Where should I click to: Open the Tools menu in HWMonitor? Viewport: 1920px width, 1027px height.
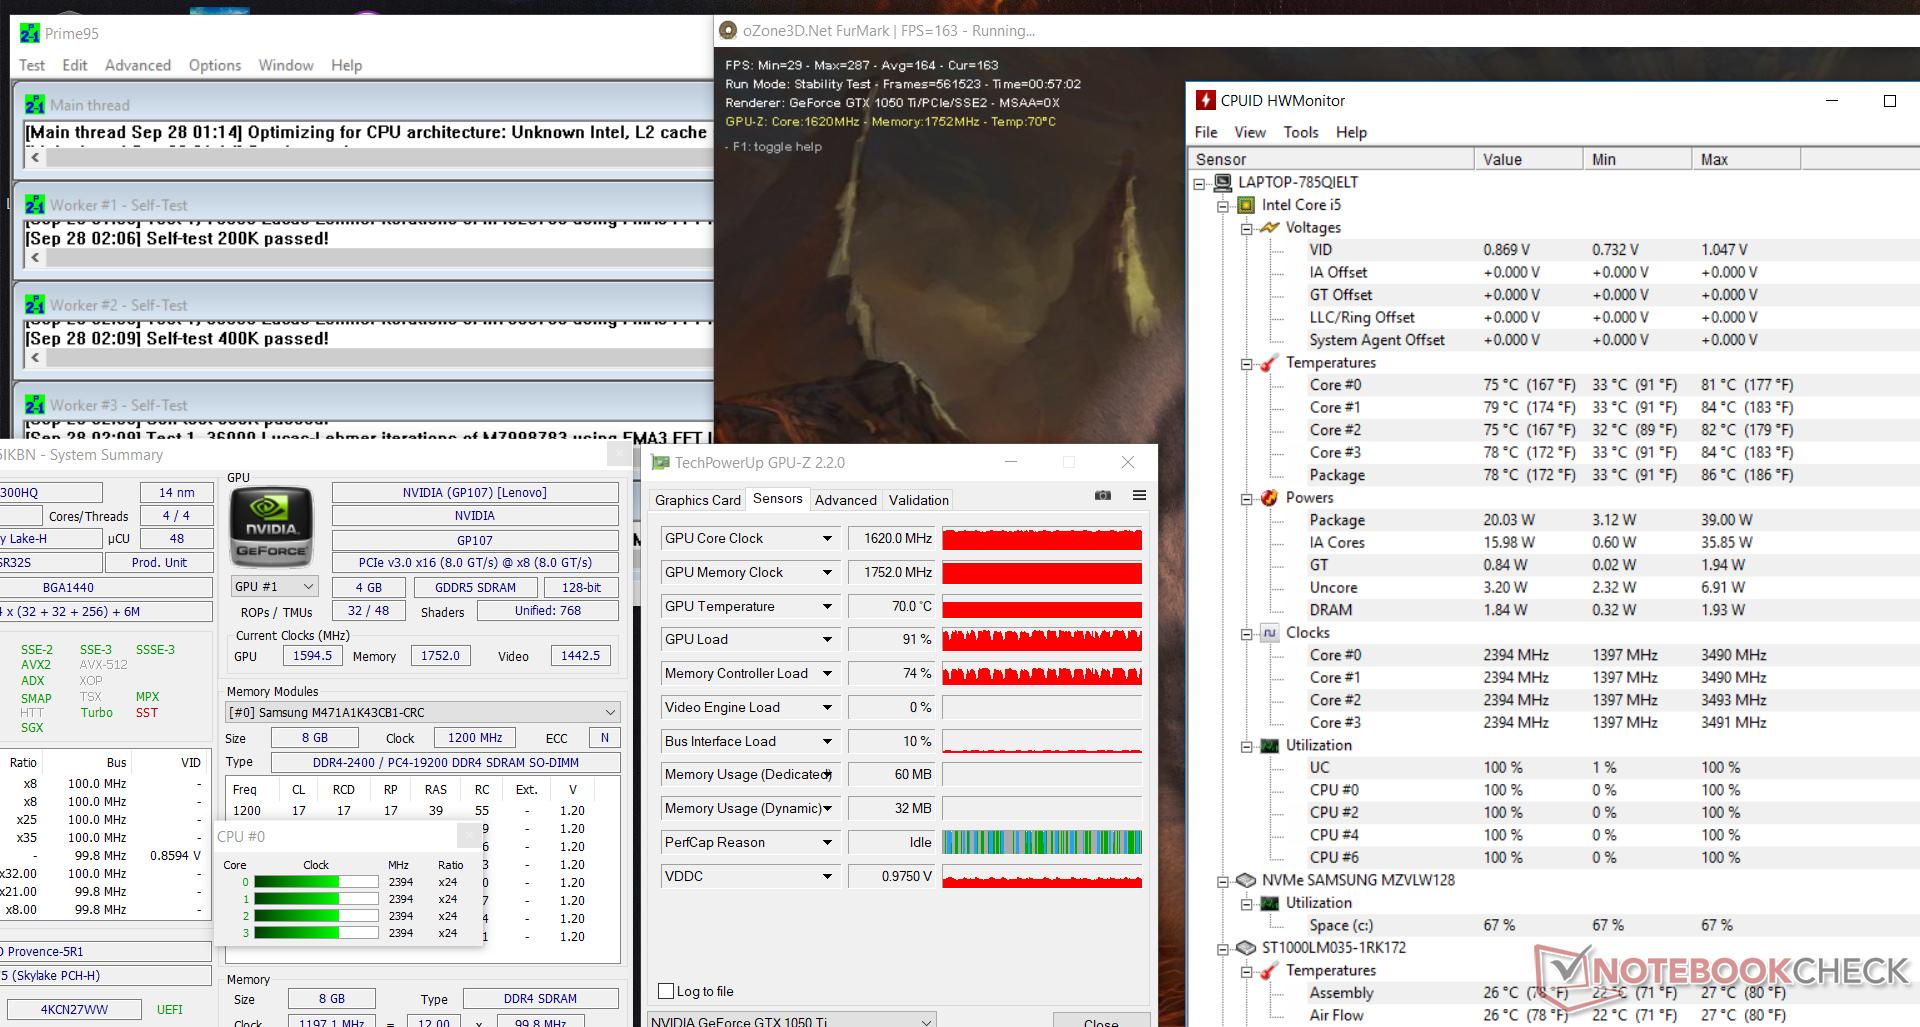point(1300,132)
